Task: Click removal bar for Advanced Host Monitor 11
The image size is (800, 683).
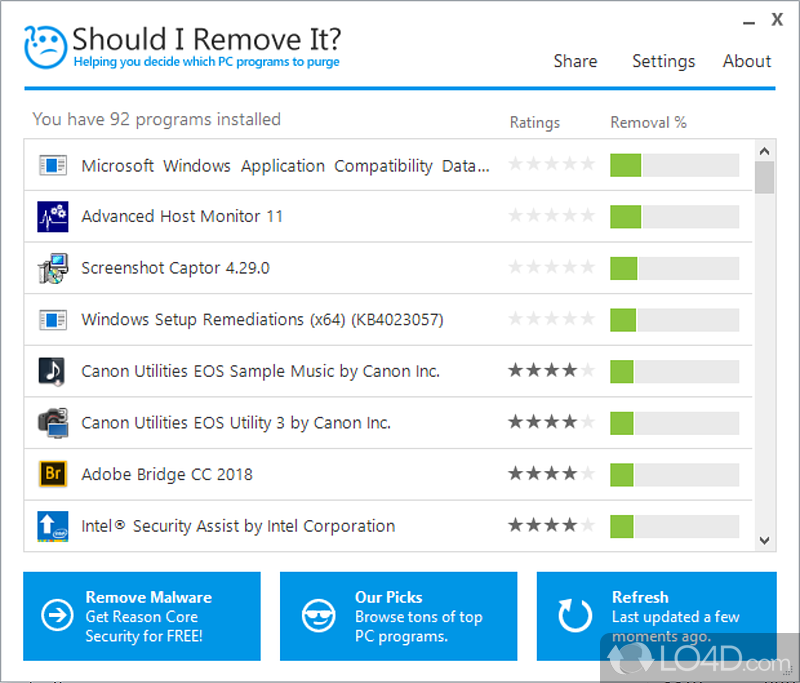Action: (x=674, y=217)
